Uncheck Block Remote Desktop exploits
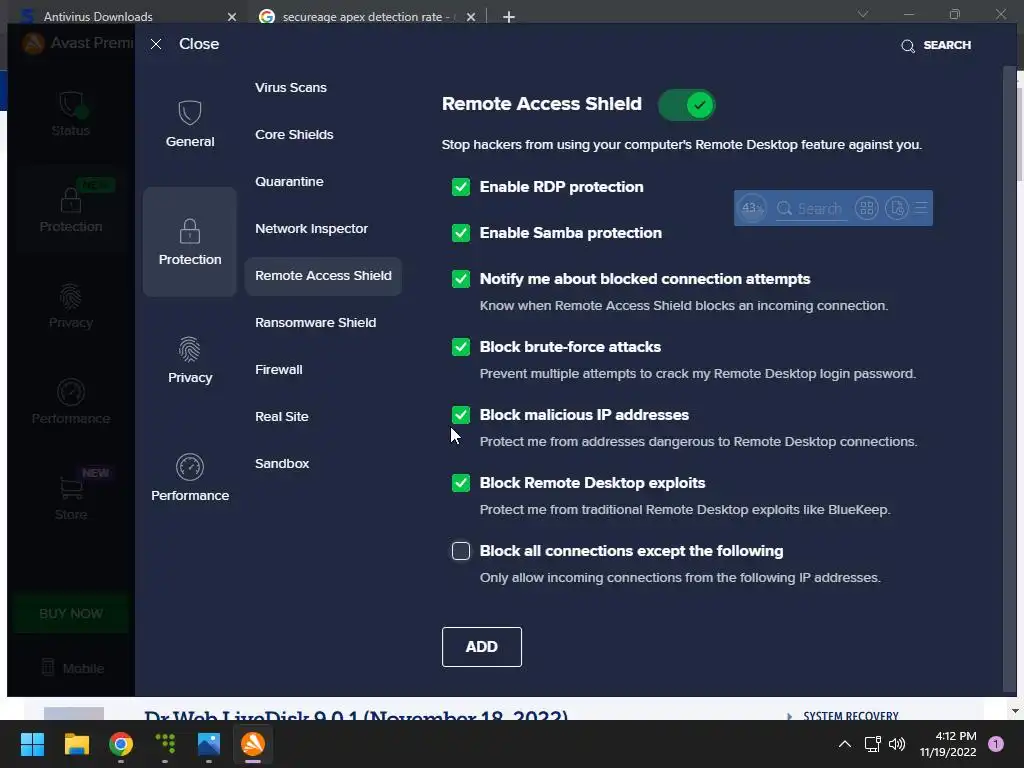Viewport: 1024px width, 768px height. point(461,483)
